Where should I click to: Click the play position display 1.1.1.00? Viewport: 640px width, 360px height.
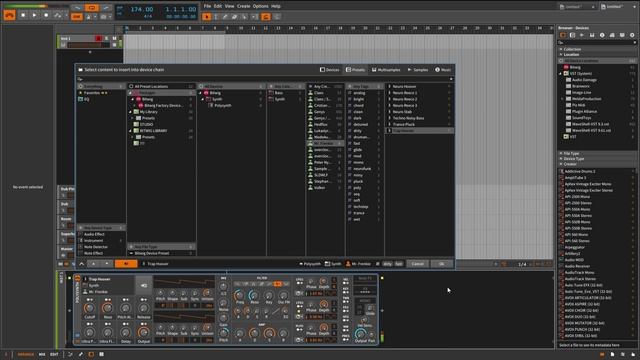point(181,9)
